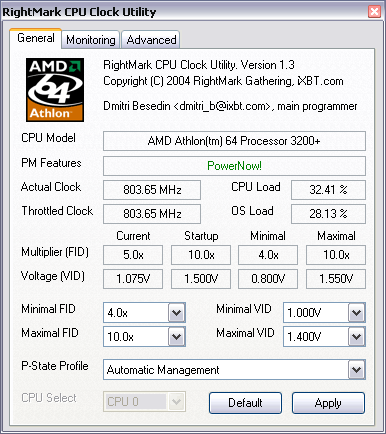386x434 pixels.
Task: Click the Copyright 2004 RightMark Gathering line
Action: [x=223, y=81]
